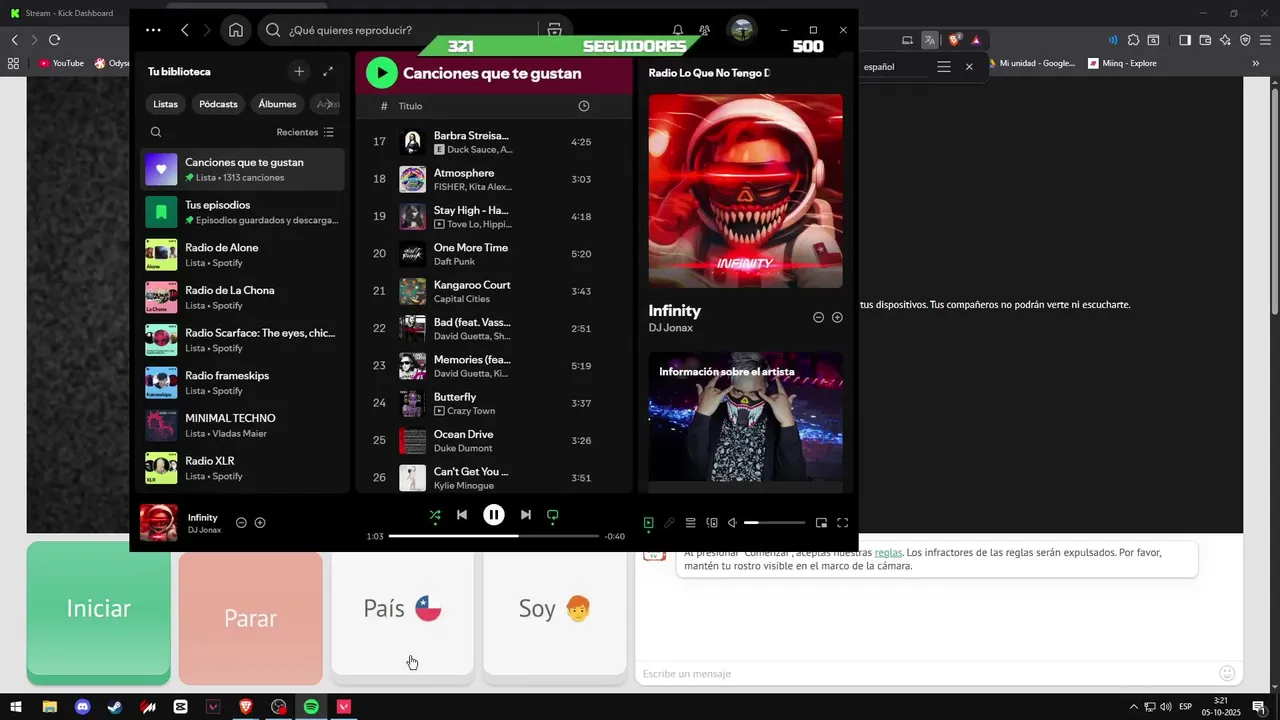
Task: Adjust the Spotify volume slider
Action: (x=775, y=523)
